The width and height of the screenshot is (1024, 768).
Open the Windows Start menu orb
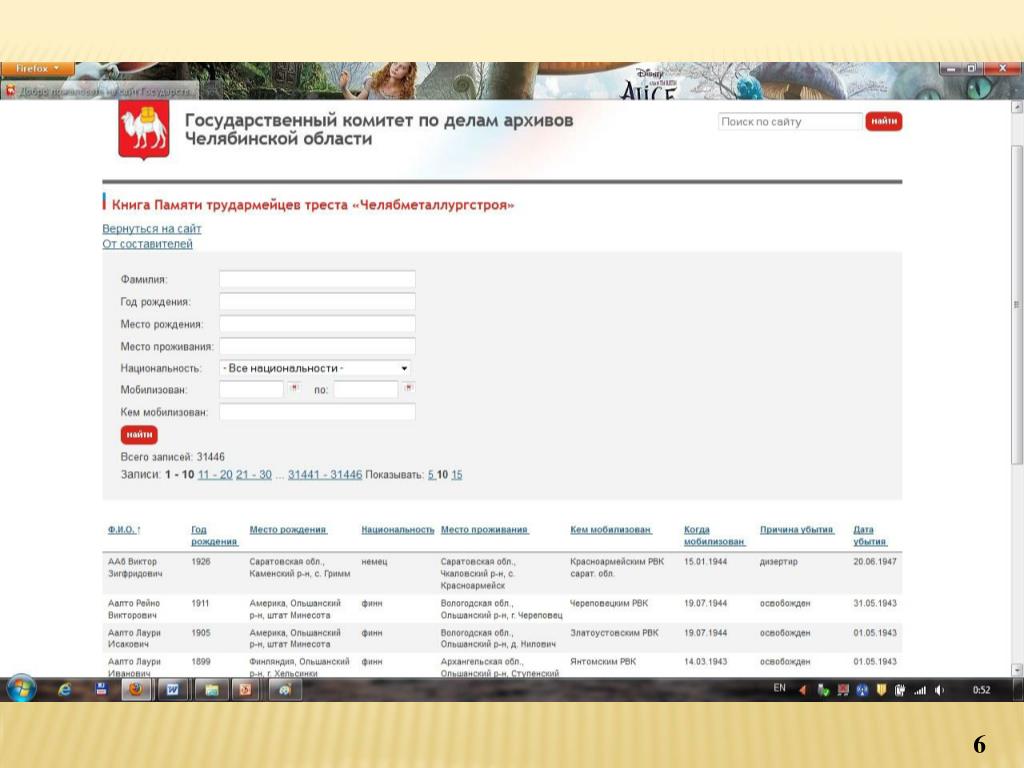pyautogui.click(x=20, y=689)
